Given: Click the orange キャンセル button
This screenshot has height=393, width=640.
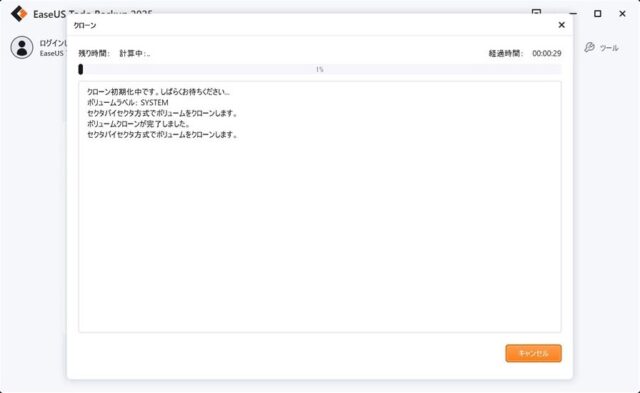Looking at the screenshot, I should (x=533, y=353).
